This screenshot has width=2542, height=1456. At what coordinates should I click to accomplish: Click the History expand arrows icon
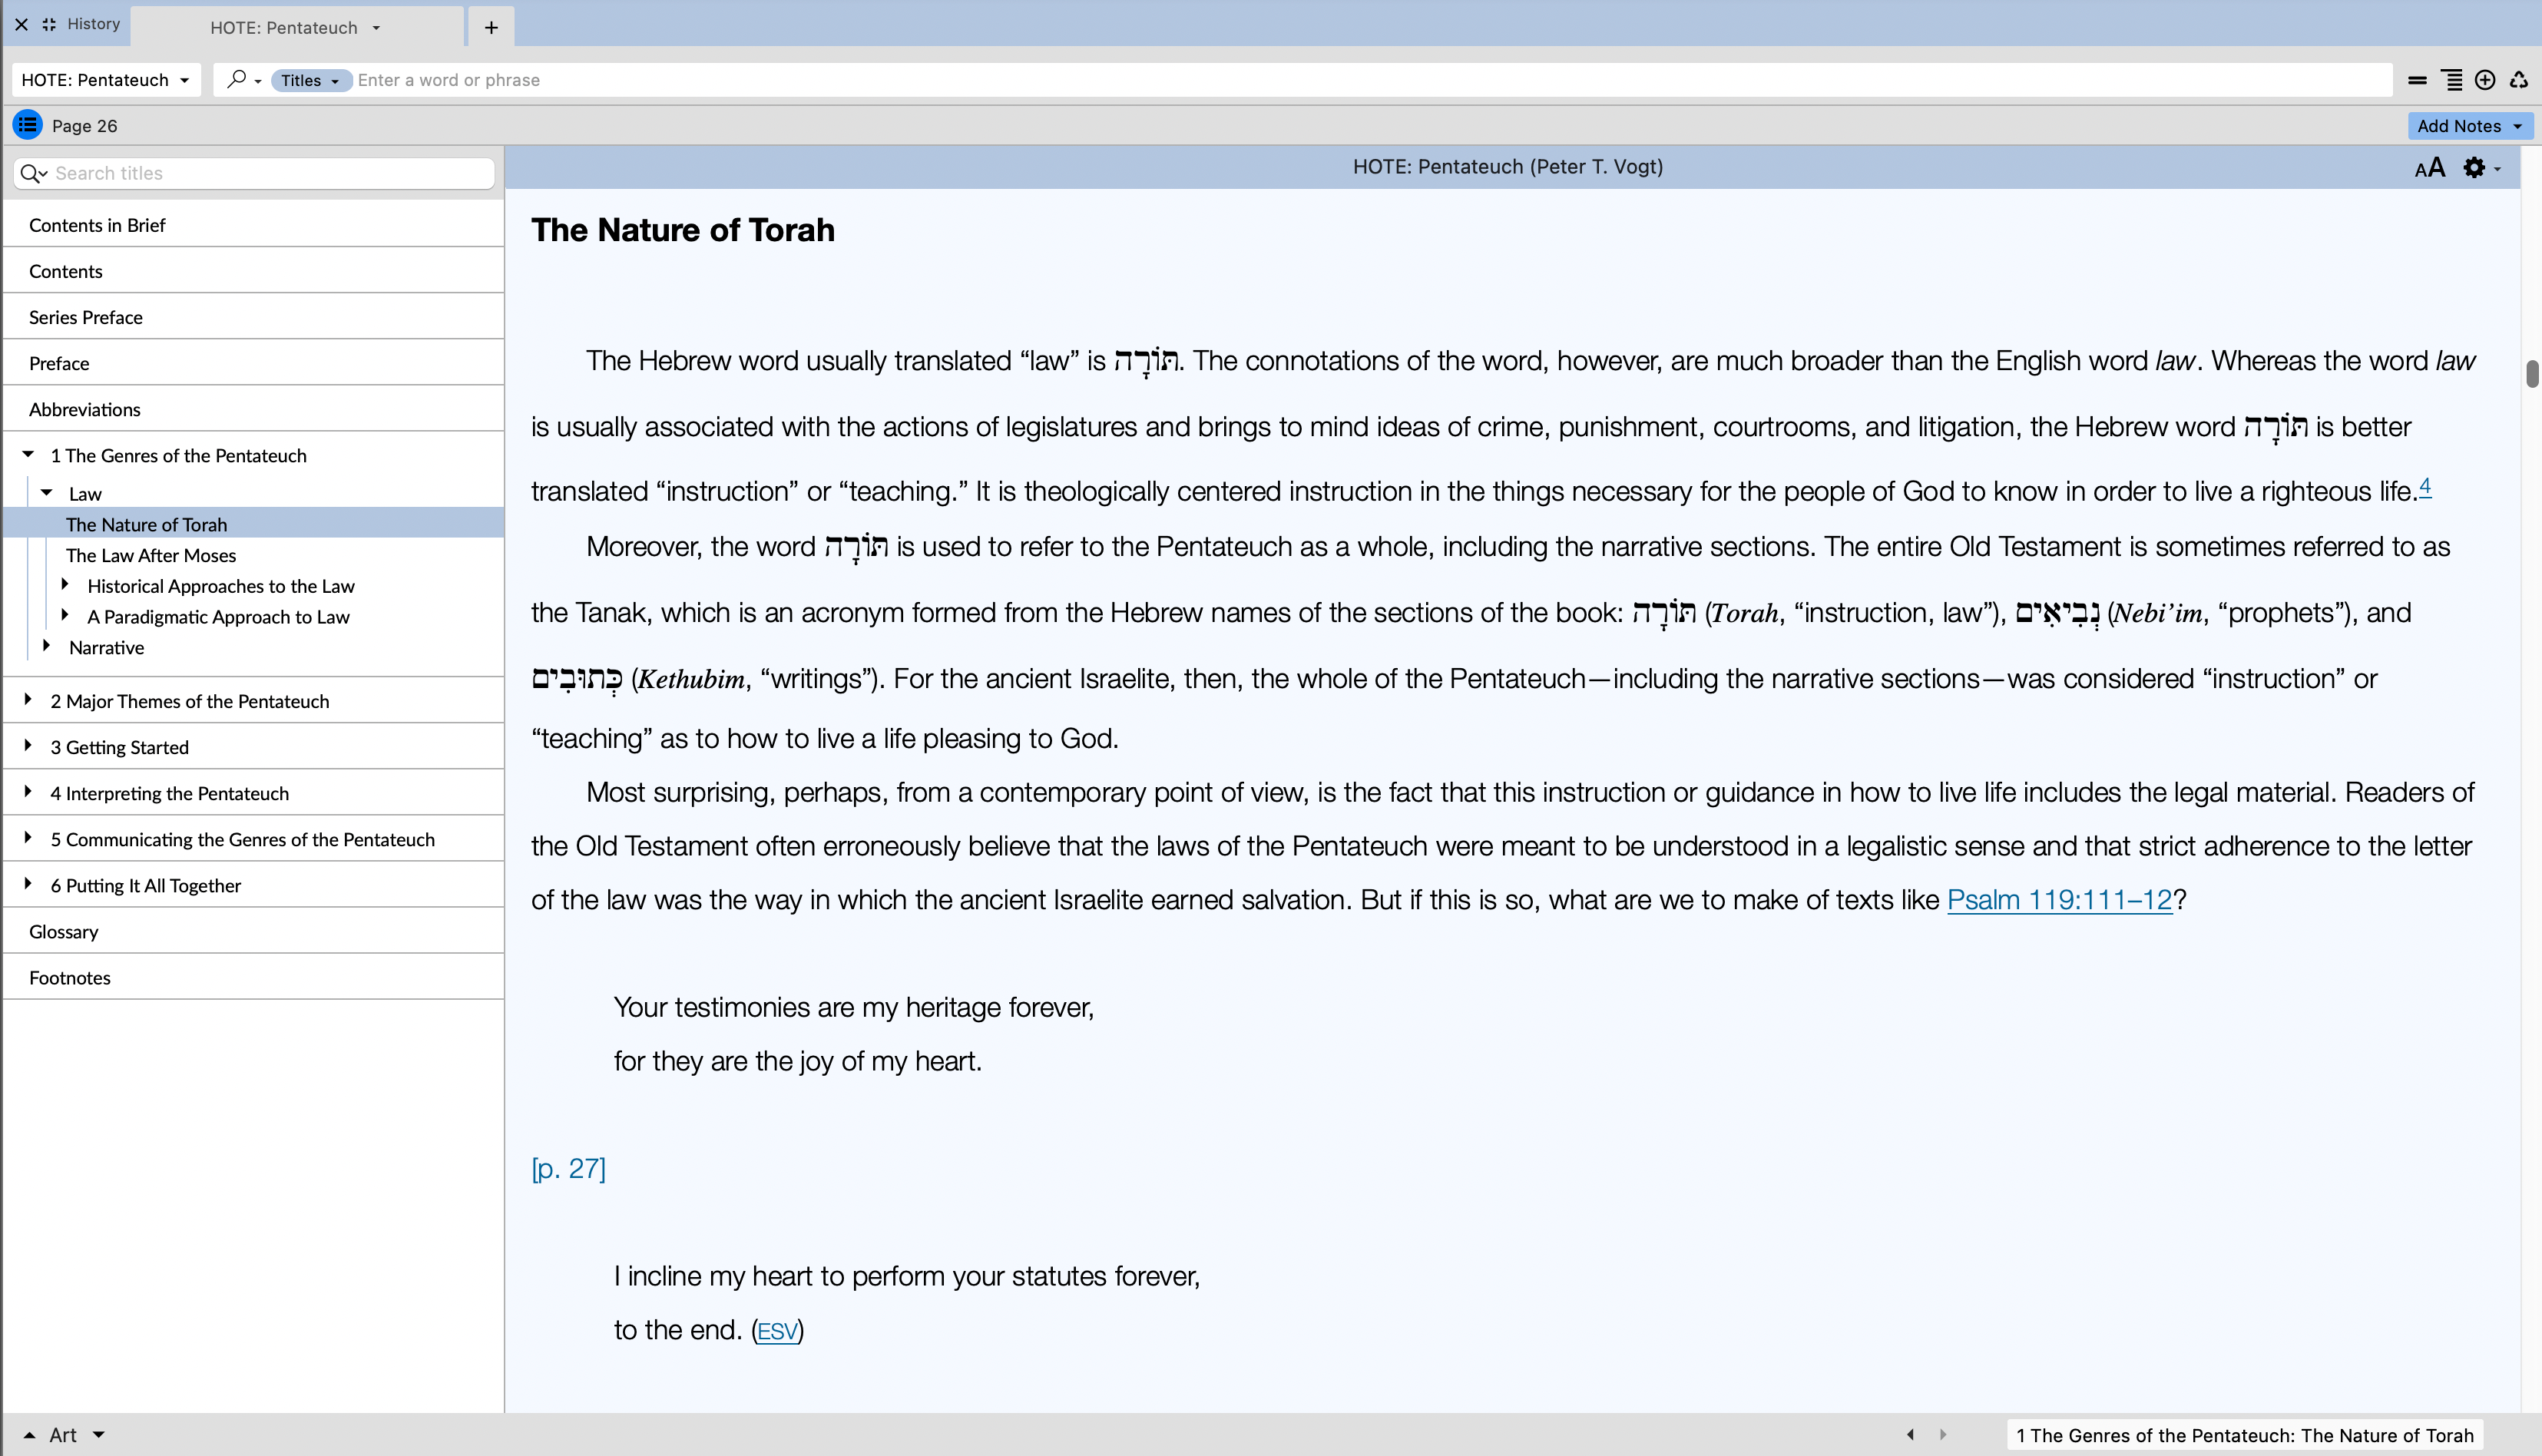point(49,24)
